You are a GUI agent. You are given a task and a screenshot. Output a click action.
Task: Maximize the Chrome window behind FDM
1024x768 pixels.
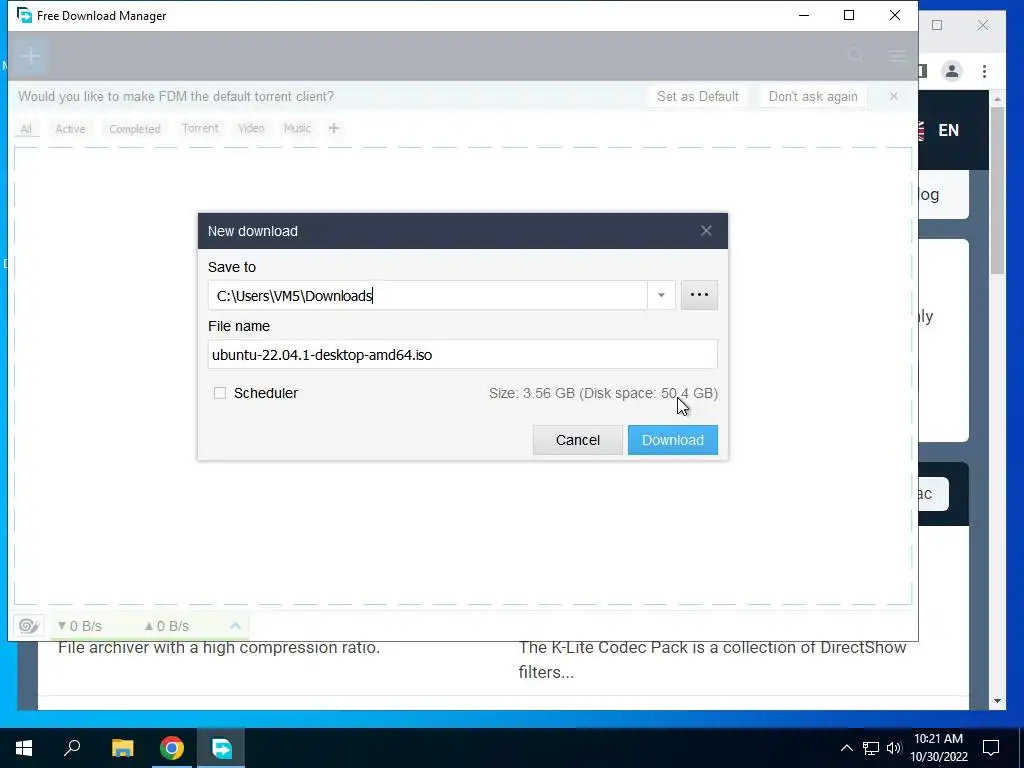(937, 25)
